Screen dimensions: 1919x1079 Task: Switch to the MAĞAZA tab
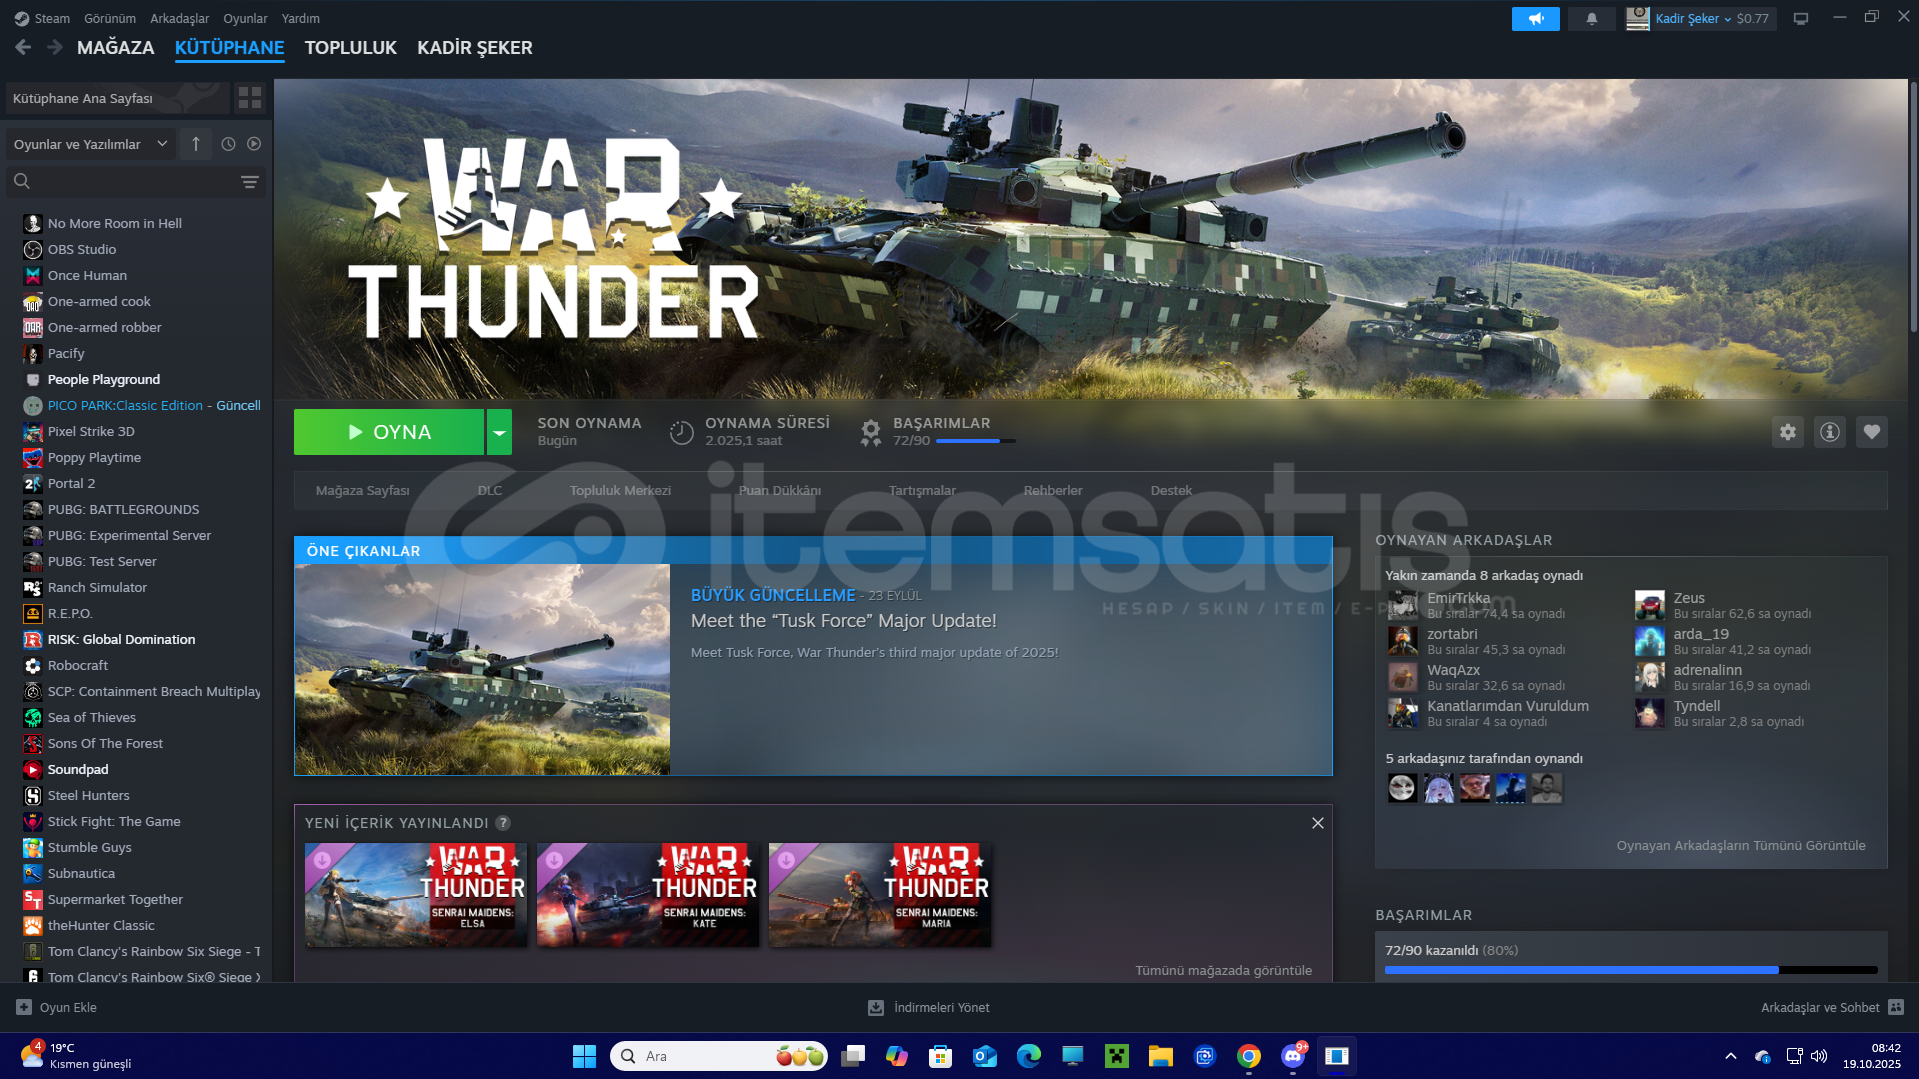(x=116, y=47)
